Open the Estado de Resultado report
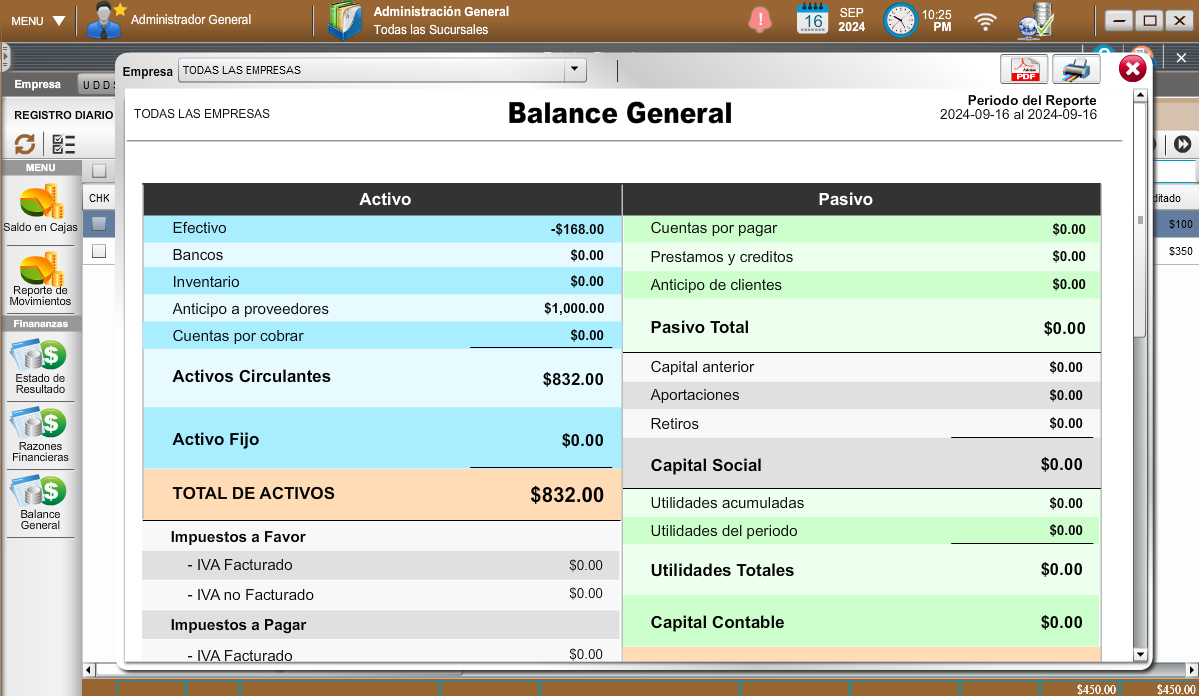The width and height of the screenshot is (1199, 696). pos(40,364)
